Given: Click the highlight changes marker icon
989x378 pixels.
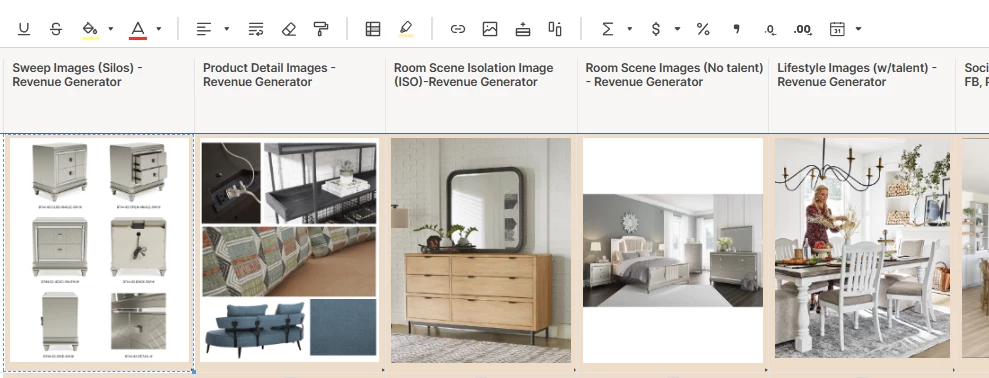Looking at the screenshot, I should pos(406,29).
